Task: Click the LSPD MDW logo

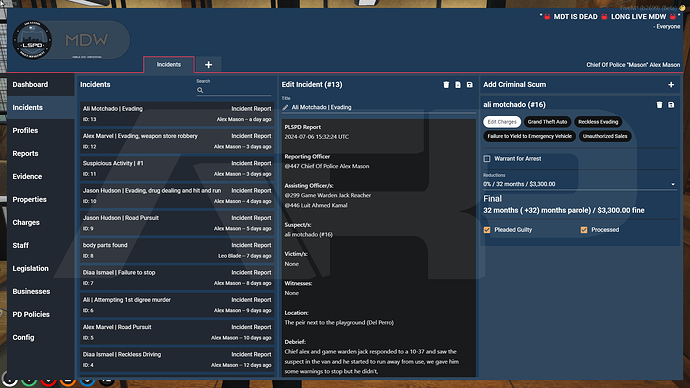Action: (71, 40)
